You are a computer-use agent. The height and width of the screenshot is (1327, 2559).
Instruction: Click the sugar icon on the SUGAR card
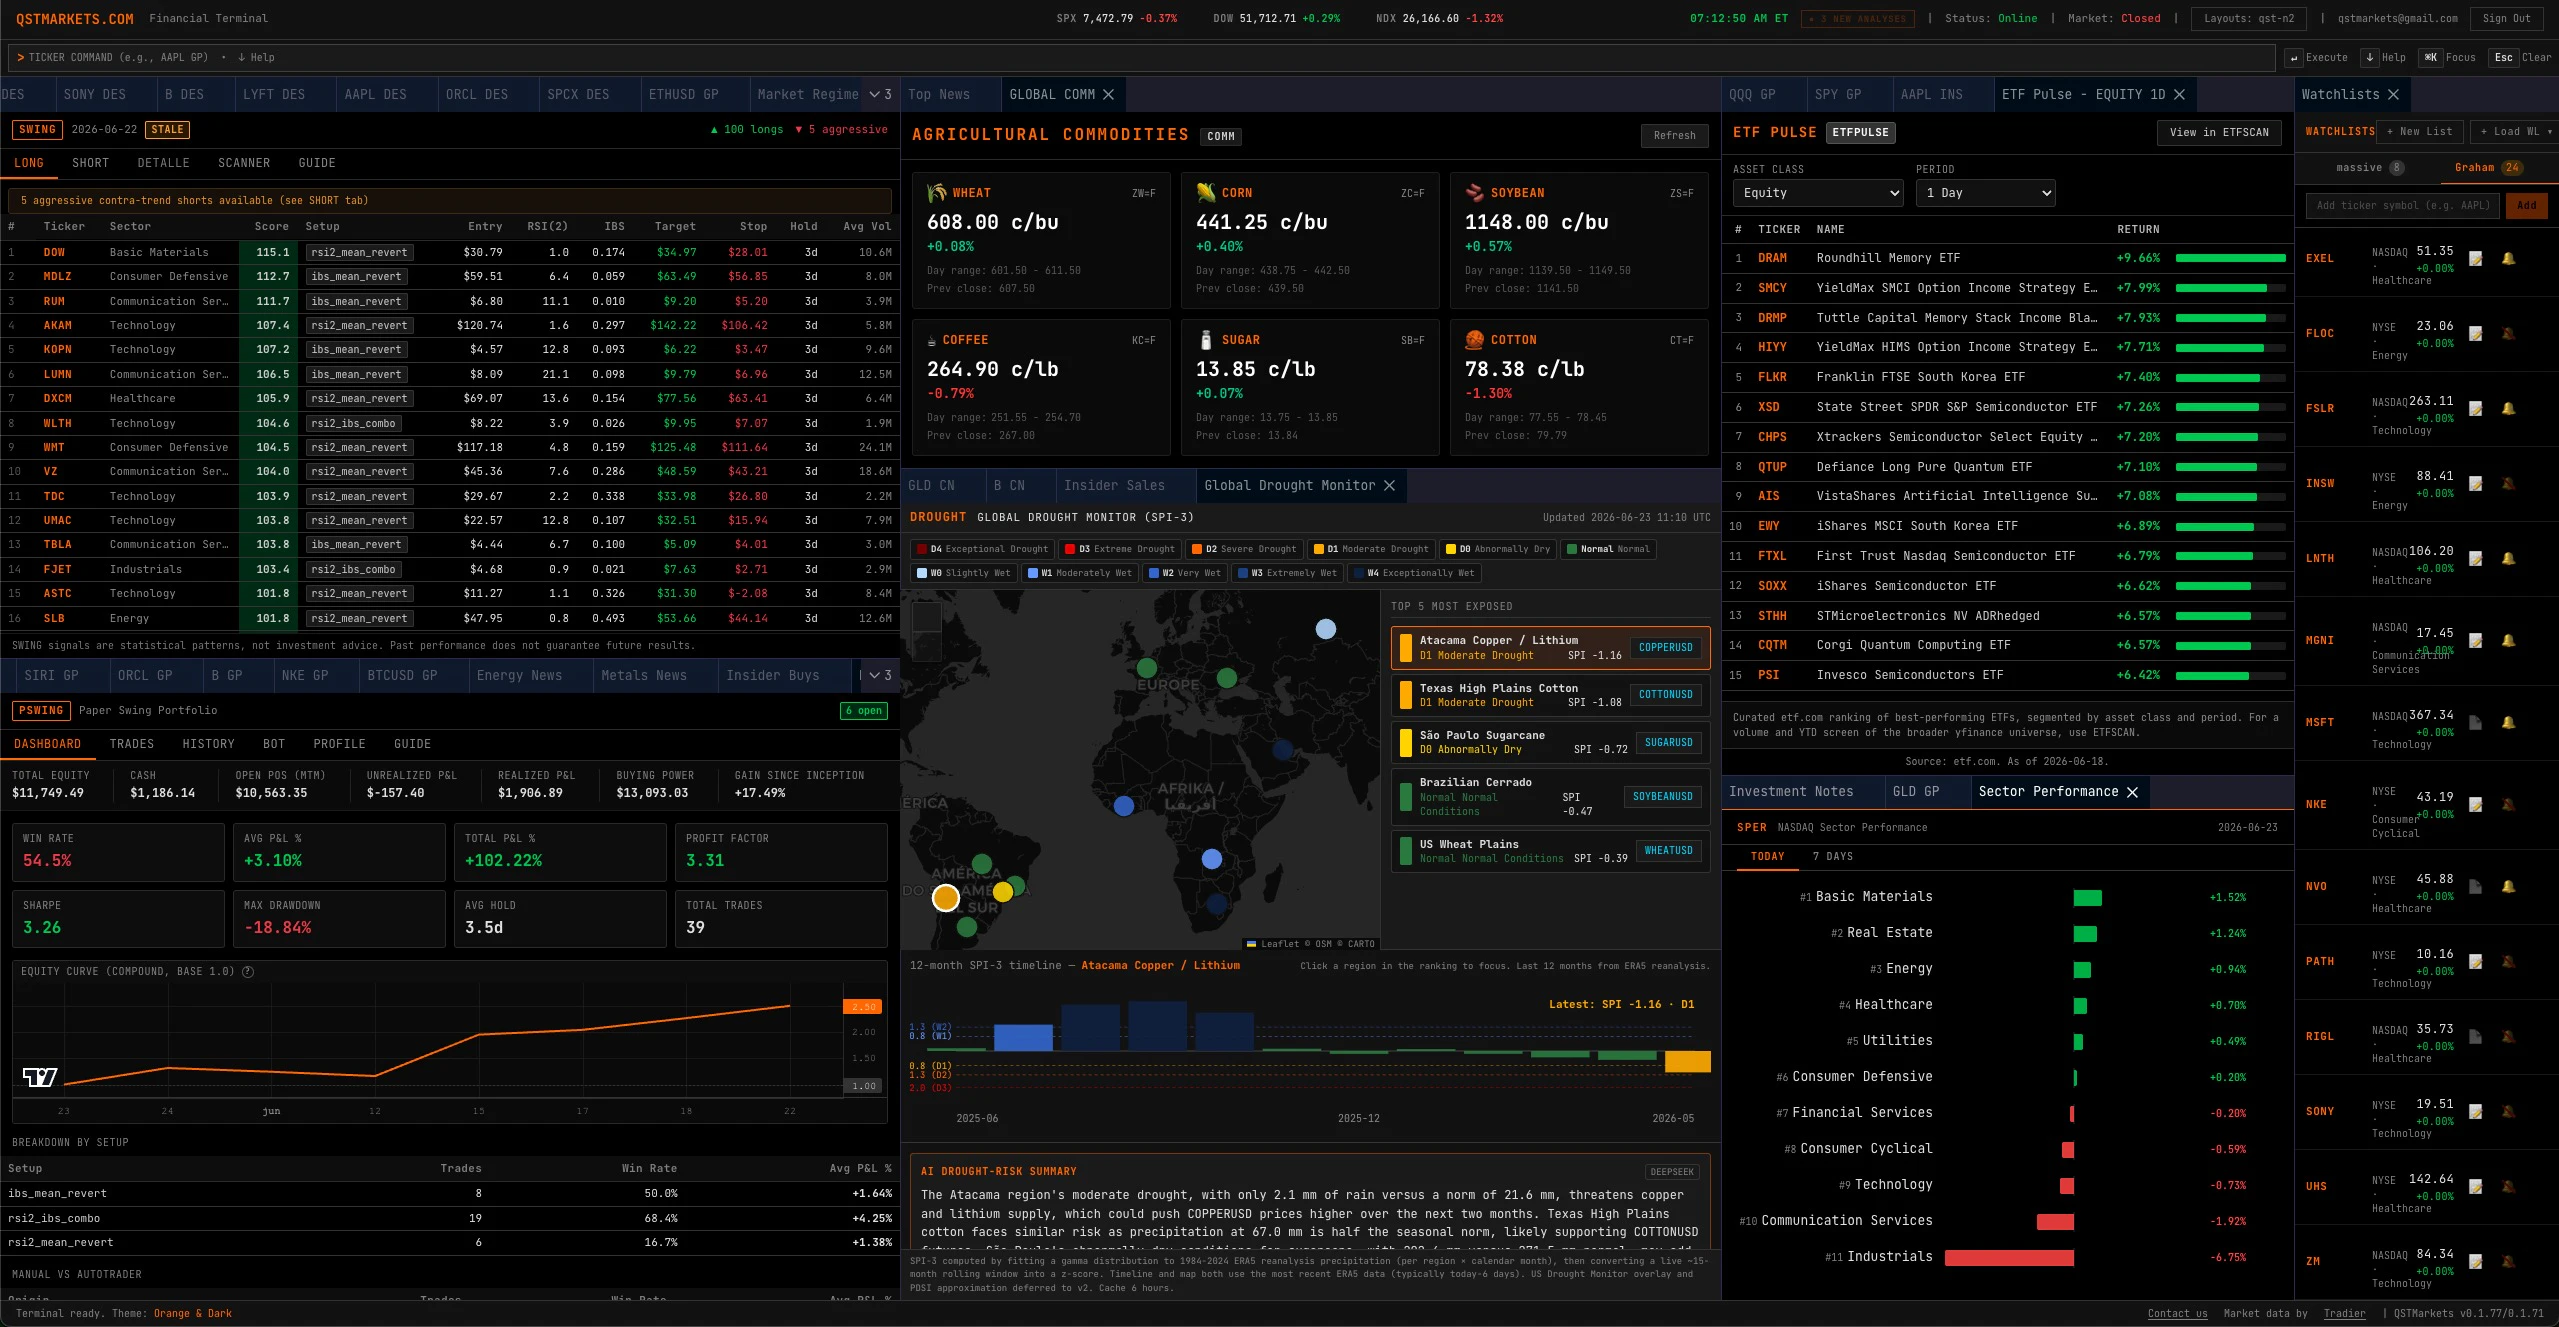(x=1206, y=340)
